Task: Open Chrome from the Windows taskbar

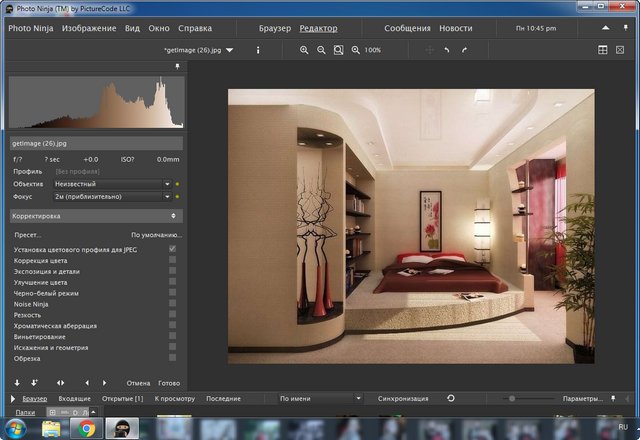Action: pos(87,429)
